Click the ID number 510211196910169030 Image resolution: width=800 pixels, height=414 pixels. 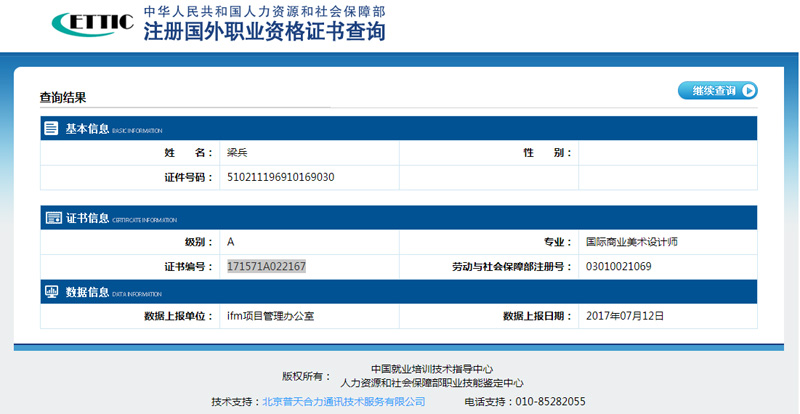click(281, 177)
